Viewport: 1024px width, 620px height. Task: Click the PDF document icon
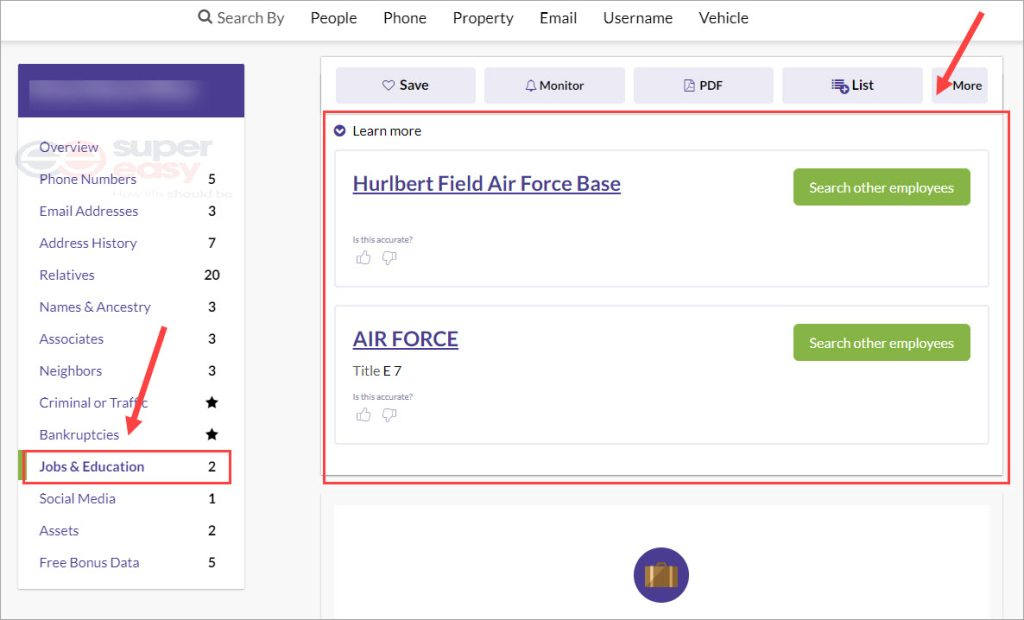[x=689, y=86]
